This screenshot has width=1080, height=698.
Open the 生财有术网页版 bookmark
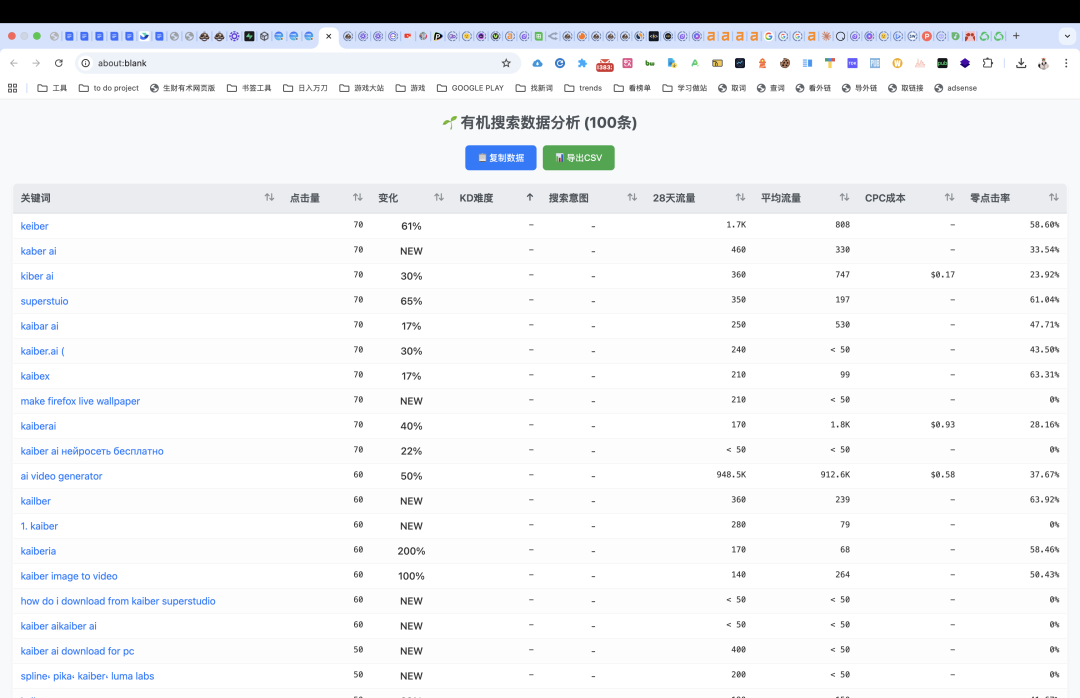183,88
